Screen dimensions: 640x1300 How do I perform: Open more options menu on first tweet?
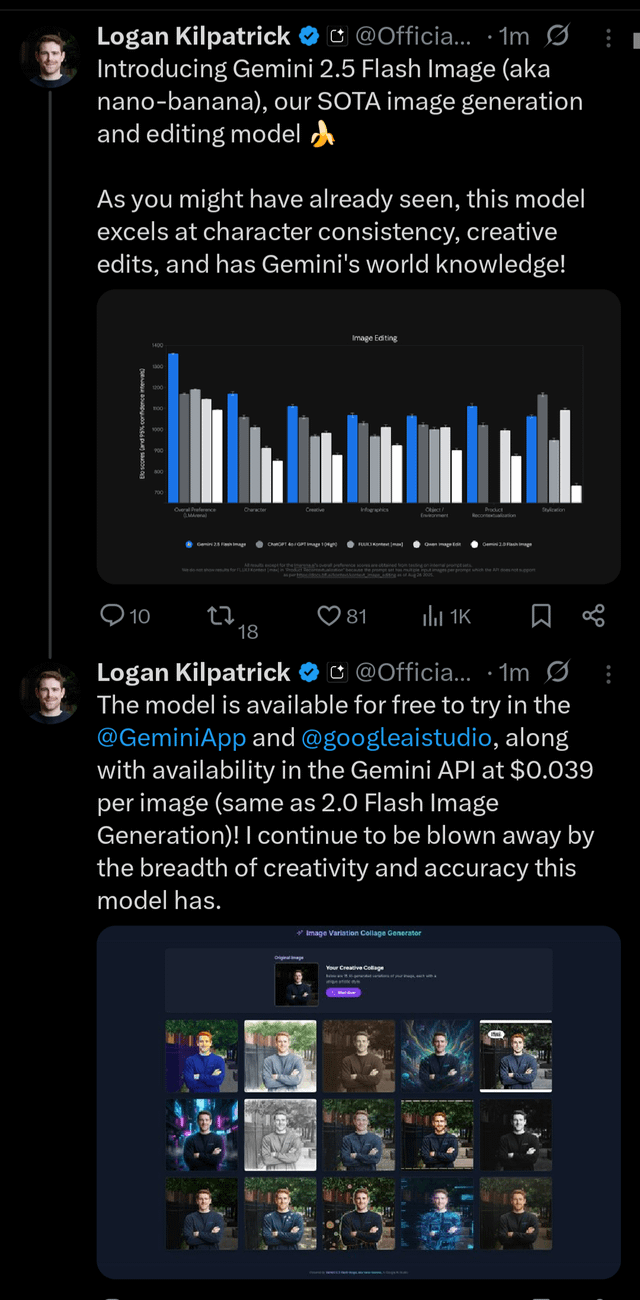610,37
